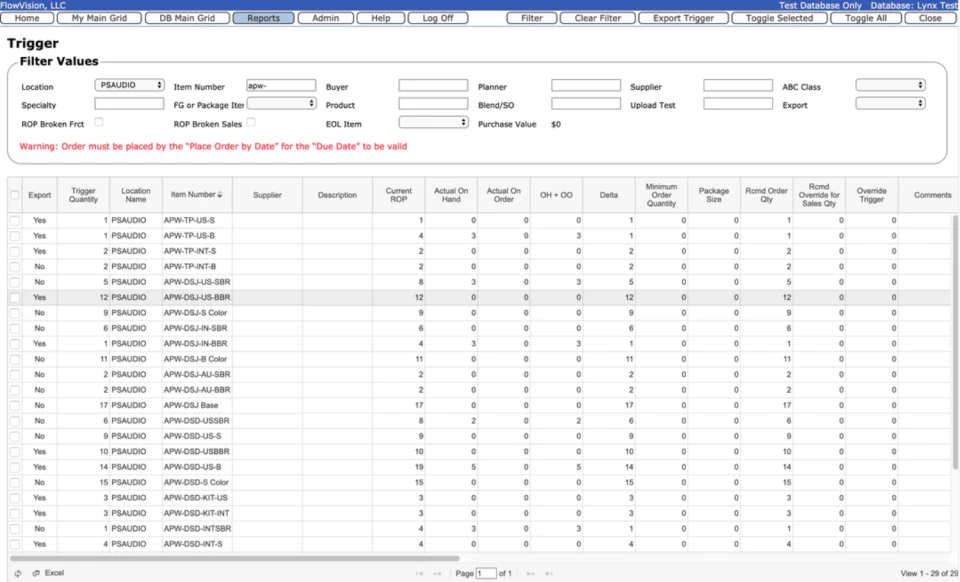Open the Location dropdown showing PSAUDIO
Viewport: 960px width, 582px height.
pos(129,85)
